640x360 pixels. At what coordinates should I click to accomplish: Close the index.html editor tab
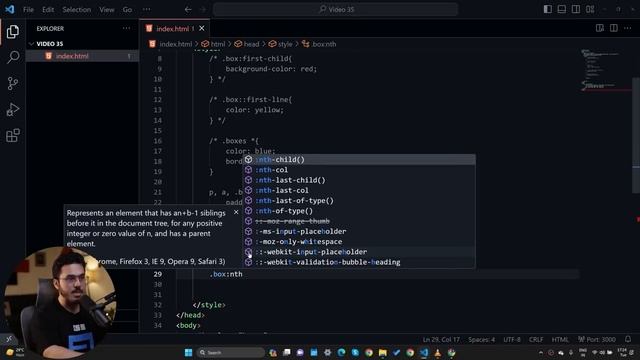202,29
